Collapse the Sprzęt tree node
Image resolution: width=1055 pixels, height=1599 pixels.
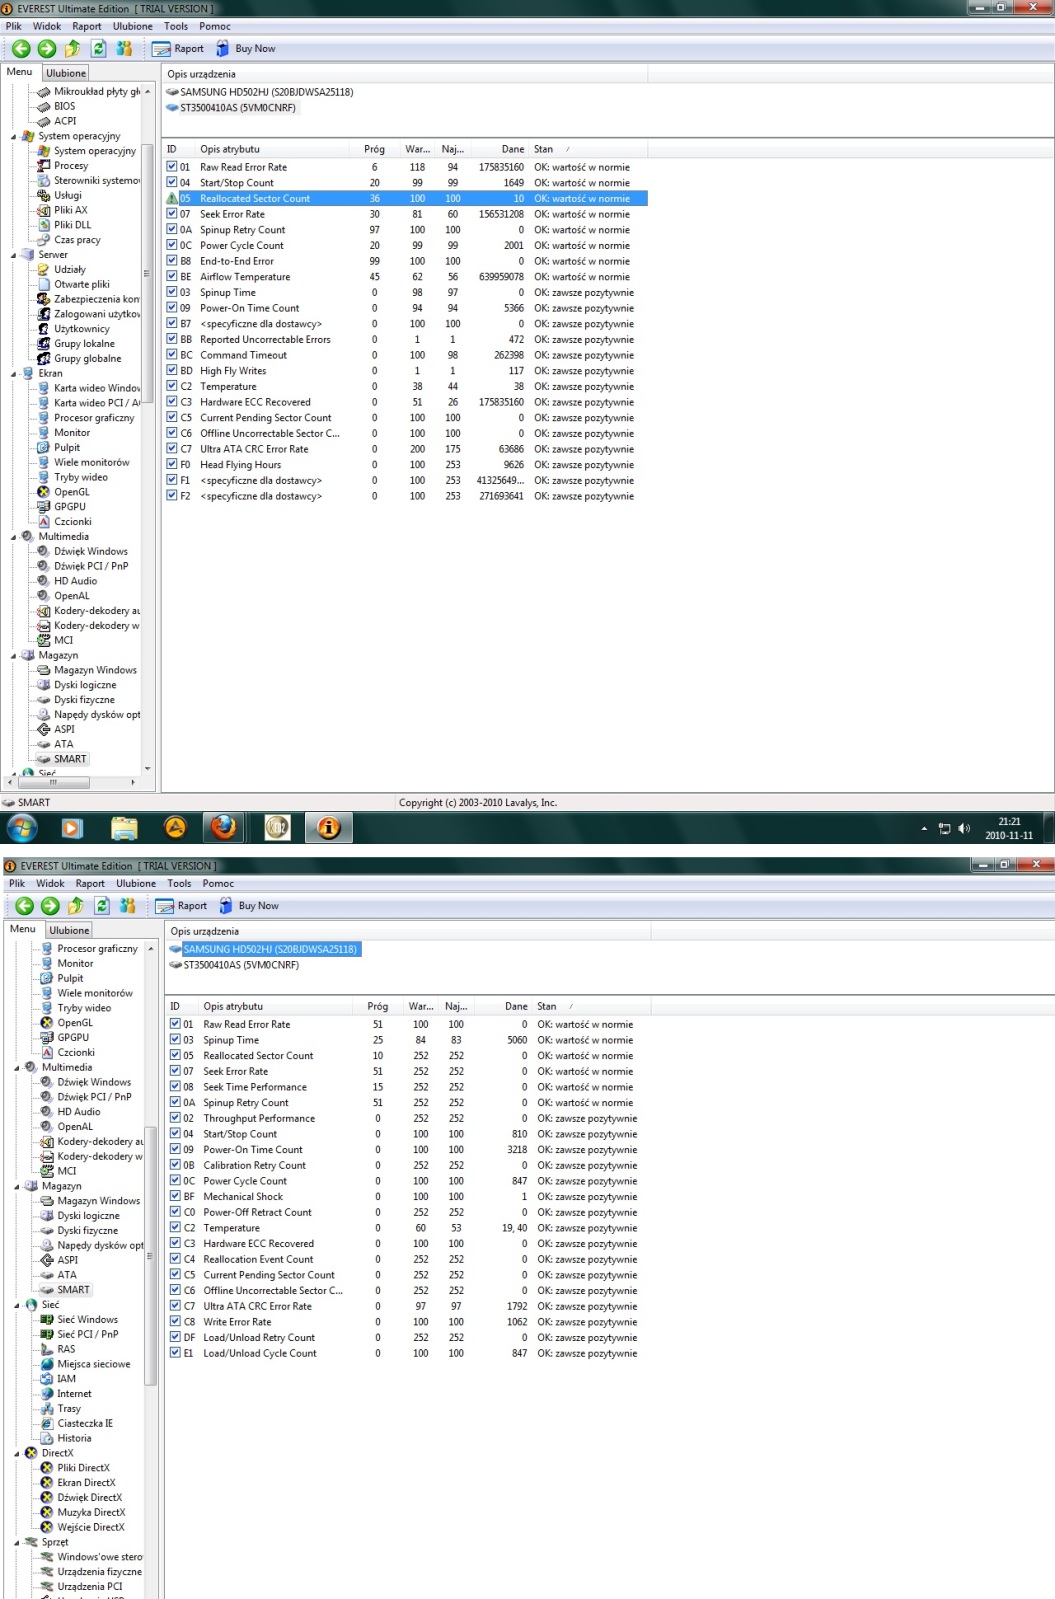coord(17,1543)
